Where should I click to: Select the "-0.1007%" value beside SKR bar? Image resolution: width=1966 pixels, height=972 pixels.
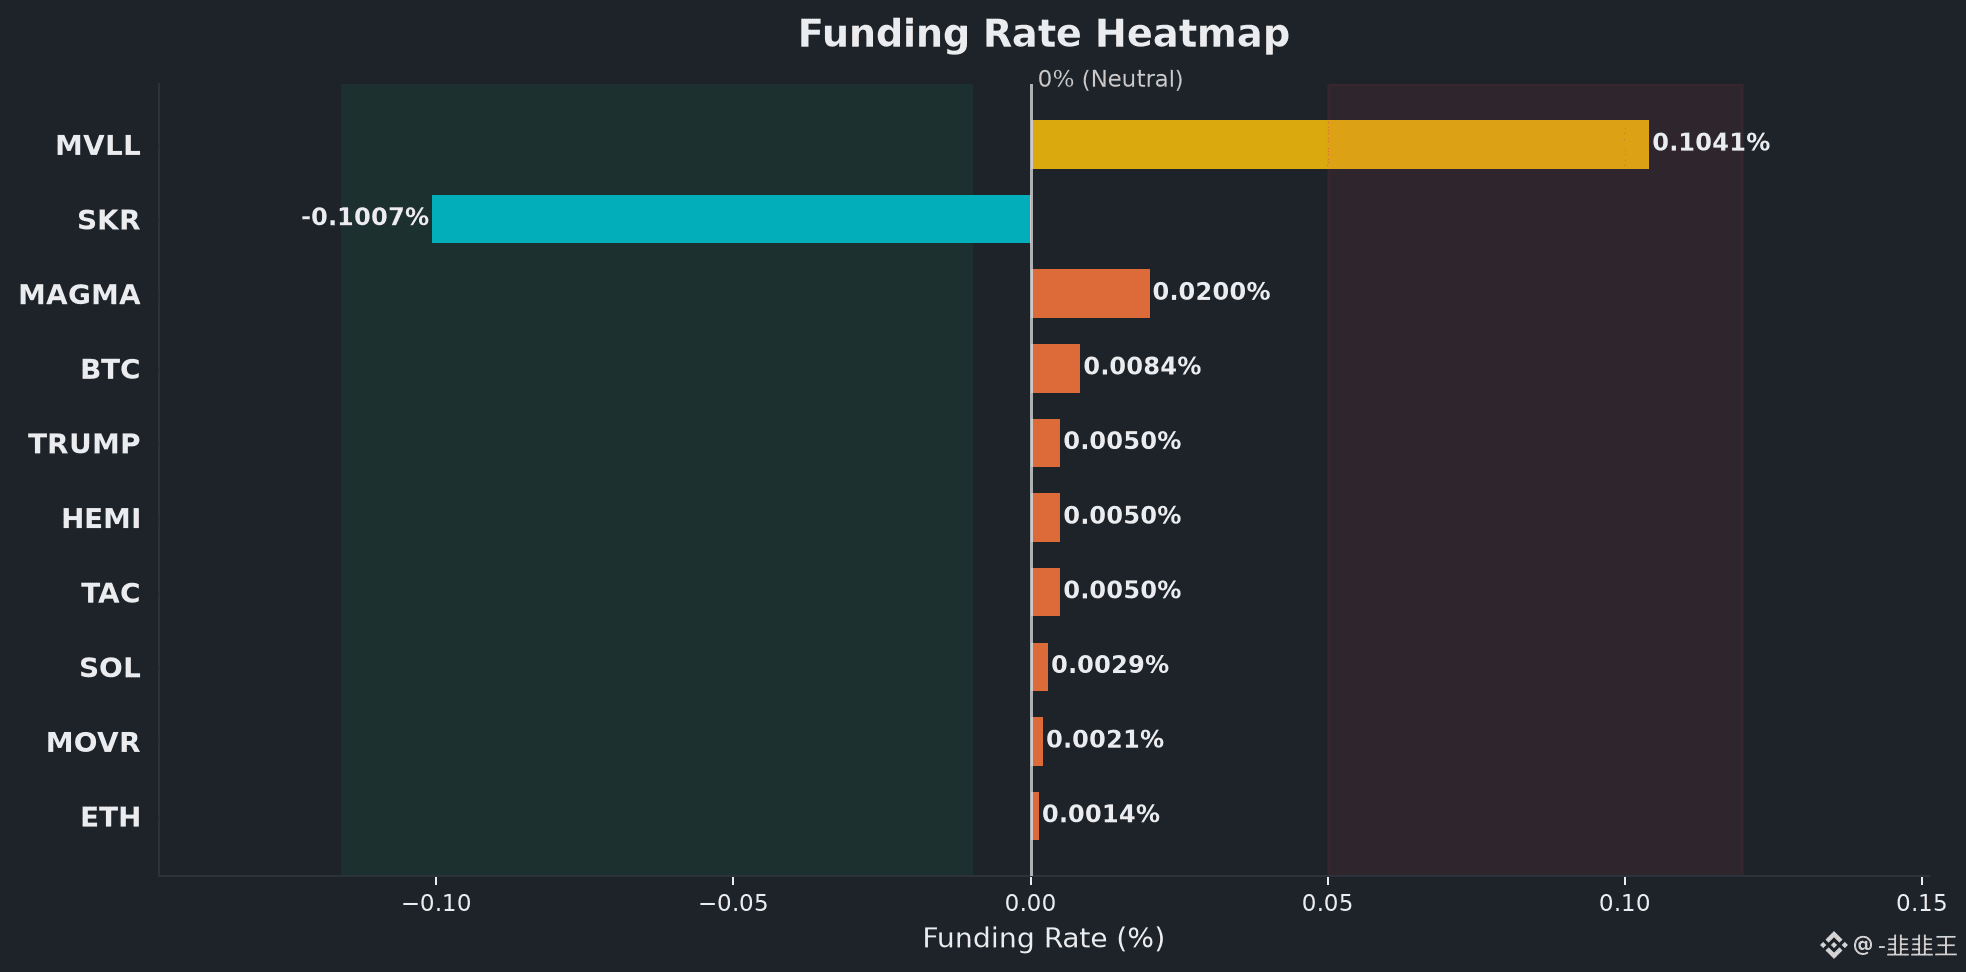click(365, 217)
